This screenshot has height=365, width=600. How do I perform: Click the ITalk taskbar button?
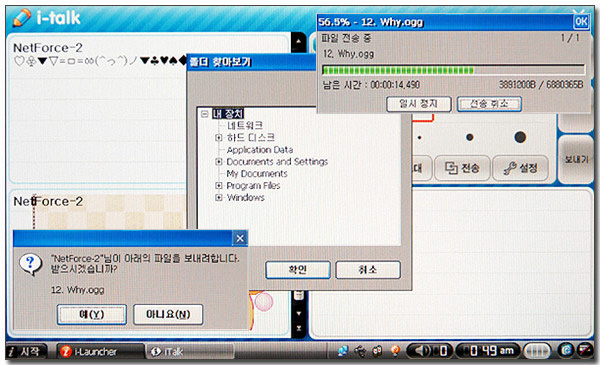point(189,351)
